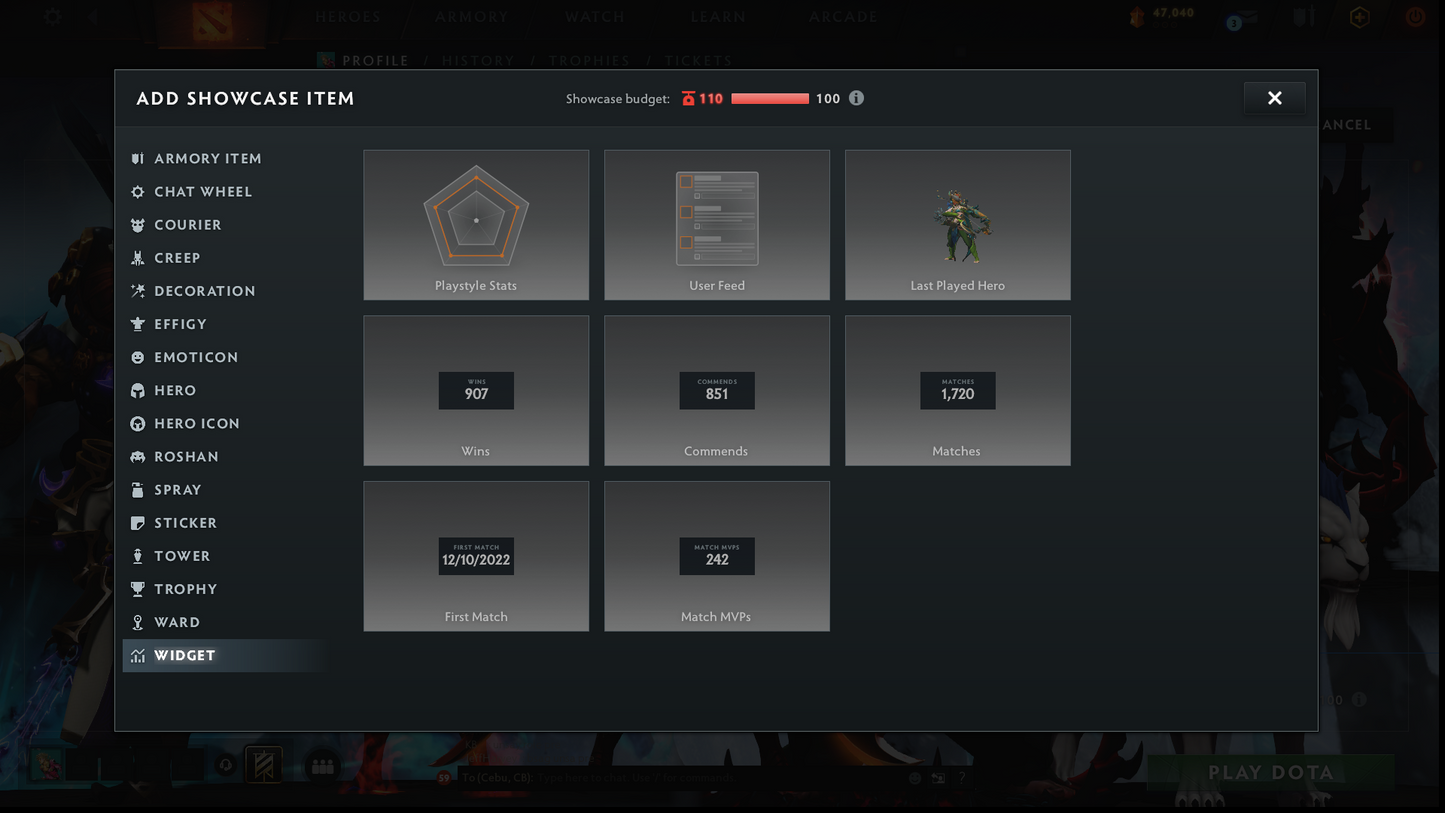Click the Armory Item shield icon

(138, 159)
